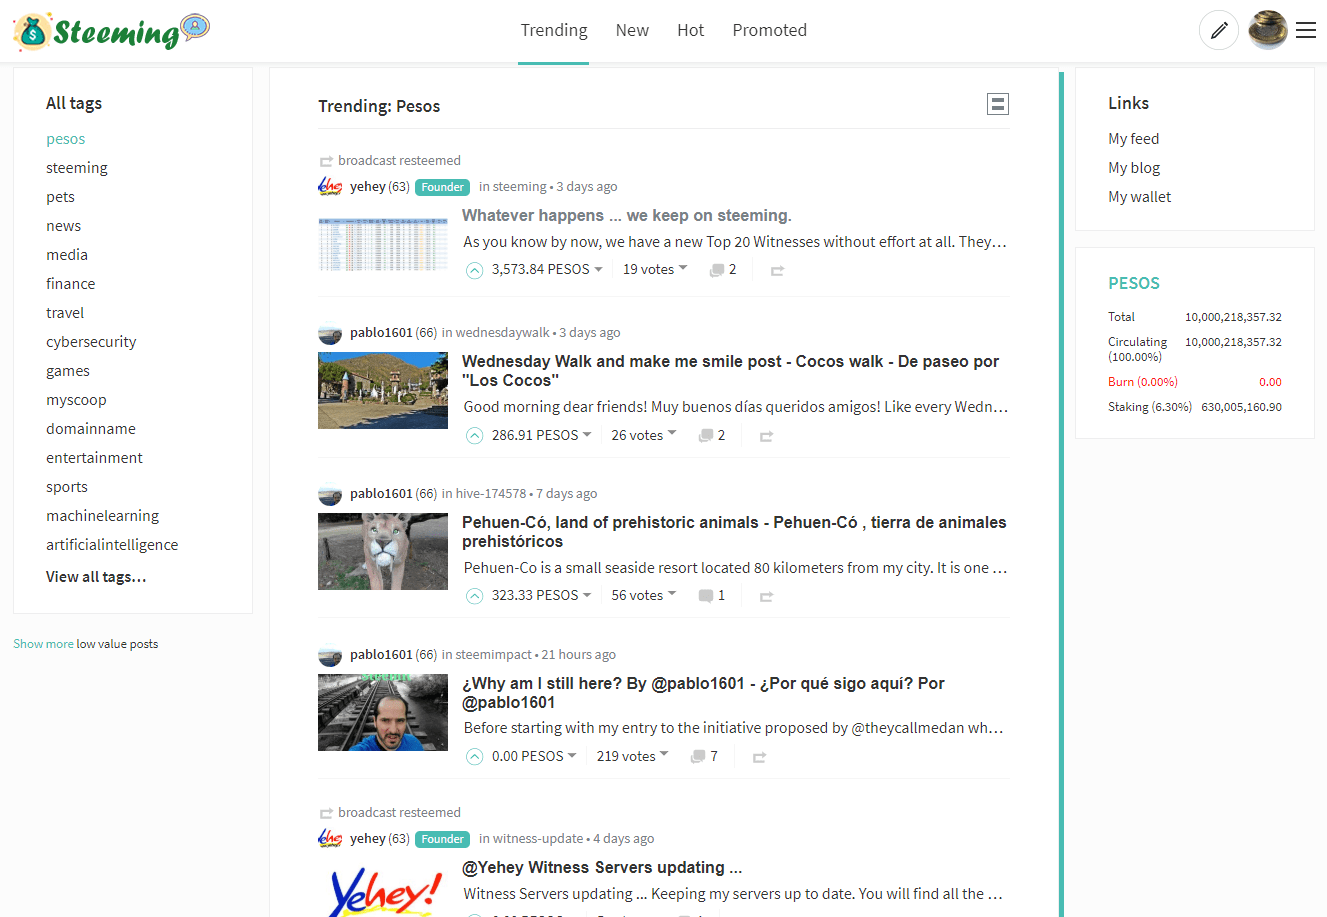The height and width of the screenshot is (917, 1327).
Task: Upvote the Wednesday Walk Cocos post
Action: (x=475, y=436)
